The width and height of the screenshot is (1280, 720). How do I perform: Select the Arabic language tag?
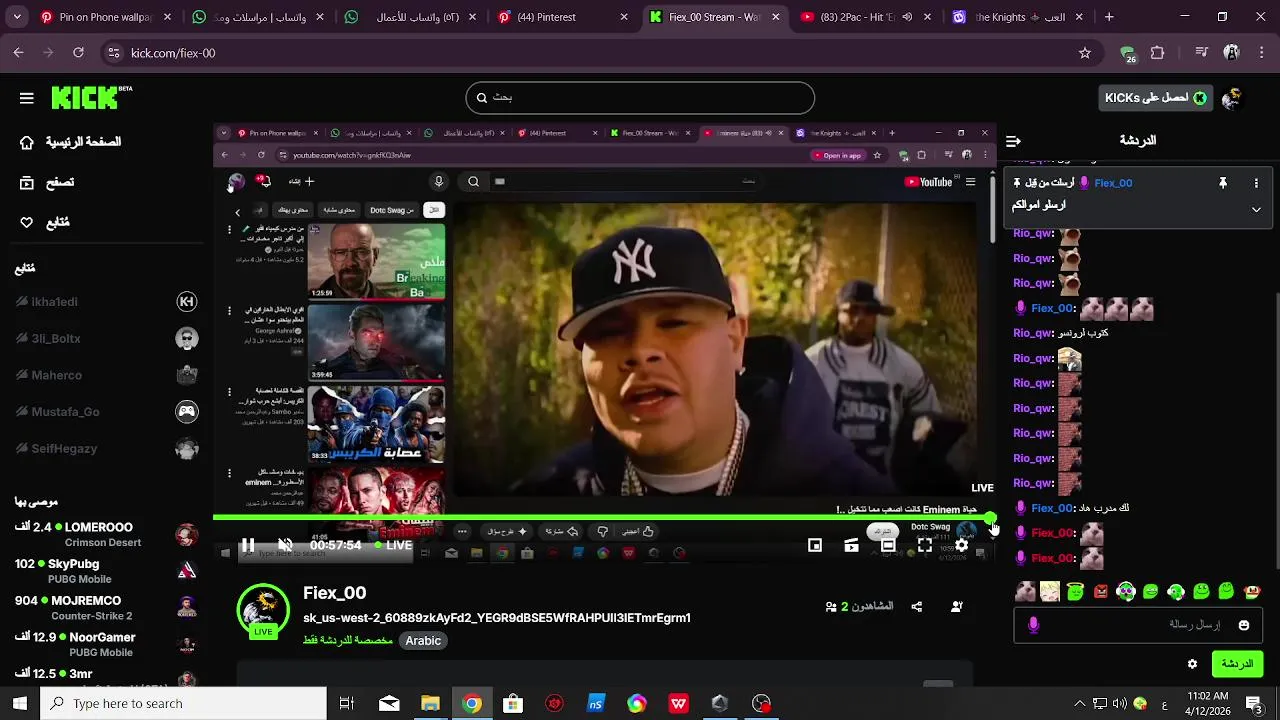point(423,641)
